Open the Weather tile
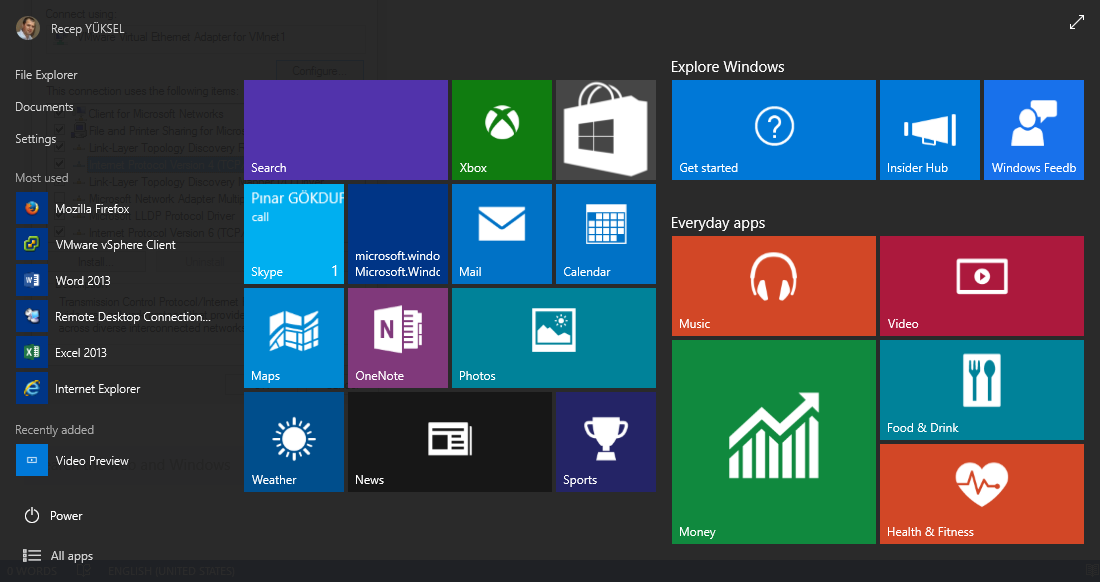Viewport: 1100px width, 582px height. [294, 442]
